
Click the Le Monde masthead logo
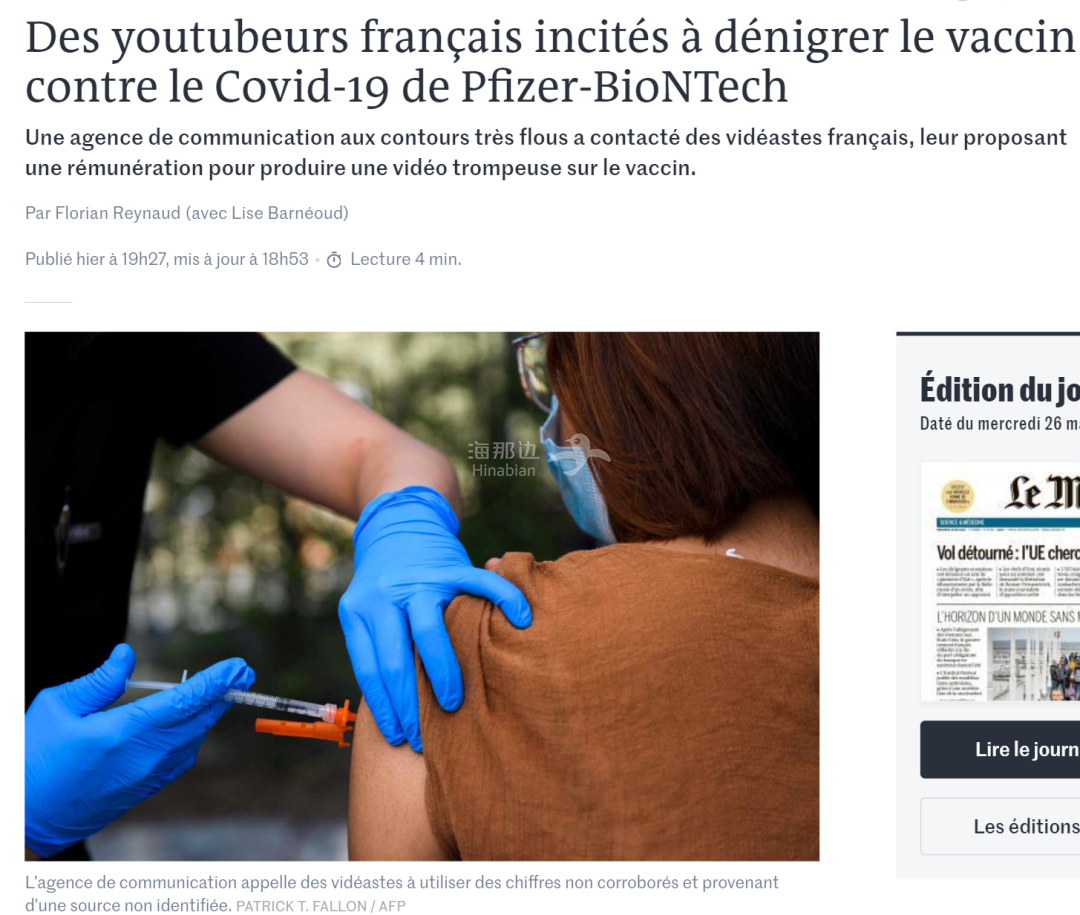tap(1041, 492)
